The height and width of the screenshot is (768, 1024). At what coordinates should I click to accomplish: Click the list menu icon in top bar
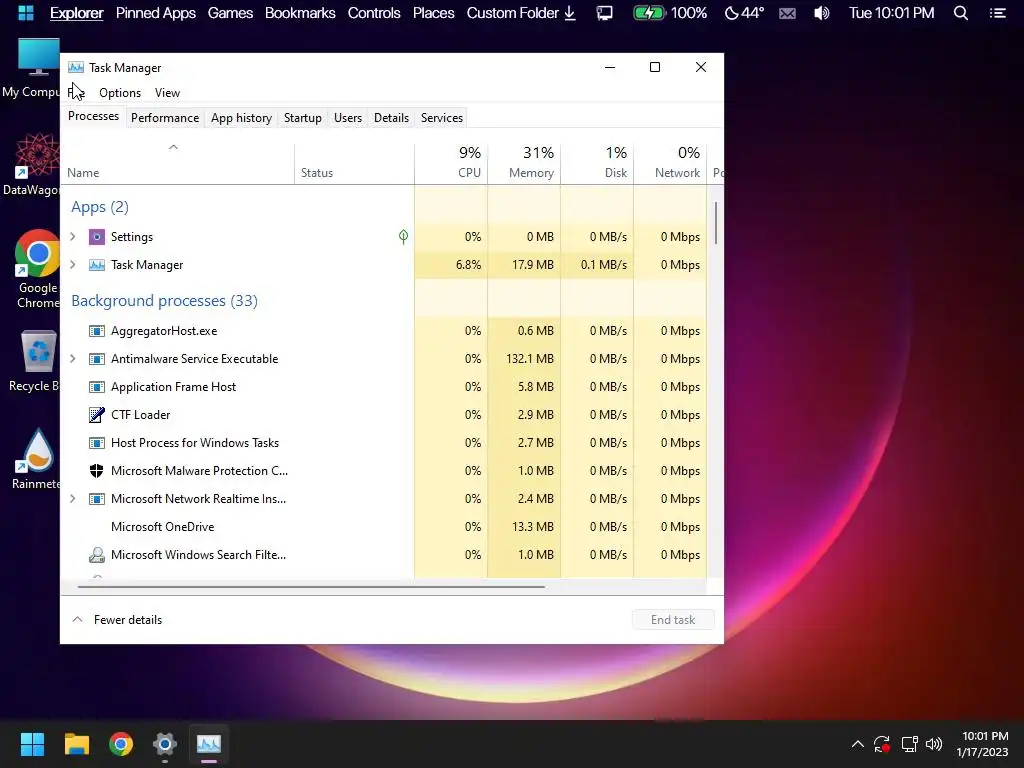(997, 13)
